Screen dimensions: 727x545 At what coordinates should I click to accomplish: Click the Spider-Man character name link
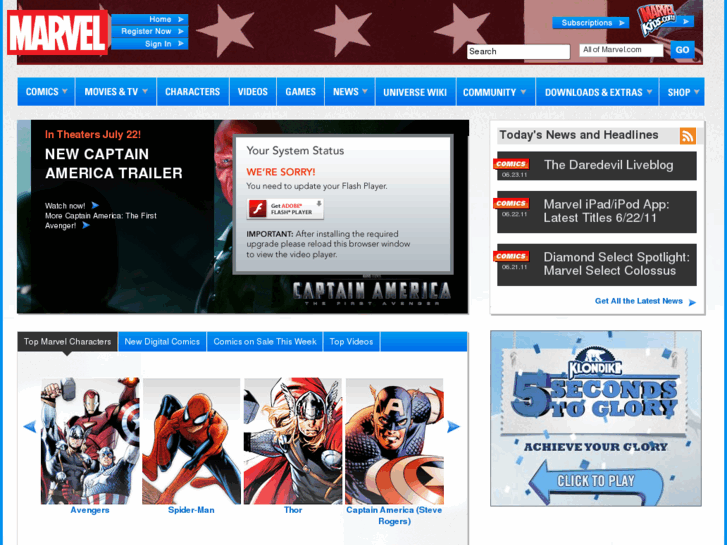[191, 510]
